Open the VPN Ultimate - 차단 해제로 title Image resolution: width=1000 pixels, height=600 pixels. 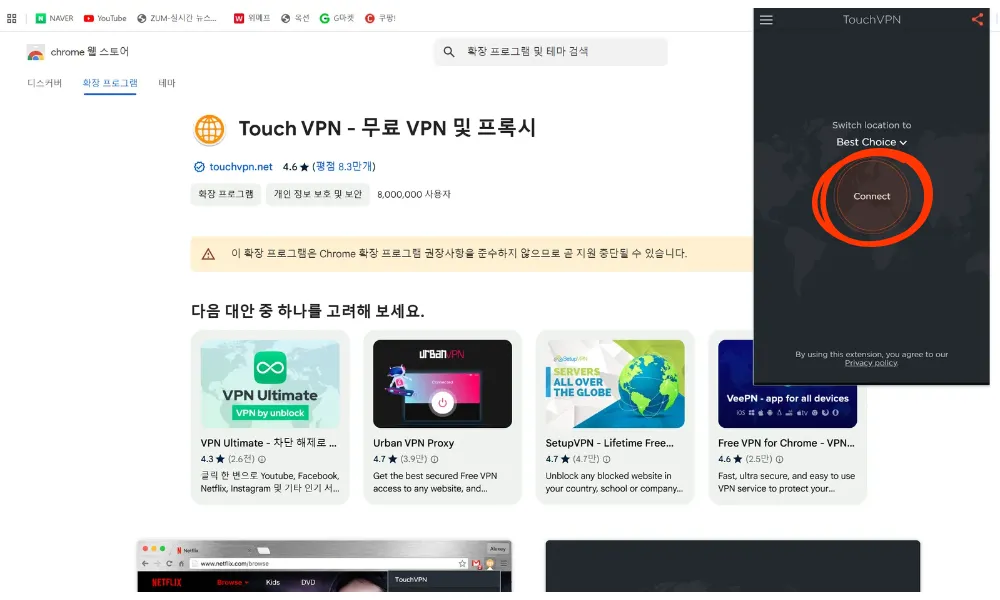pos(268,443)
